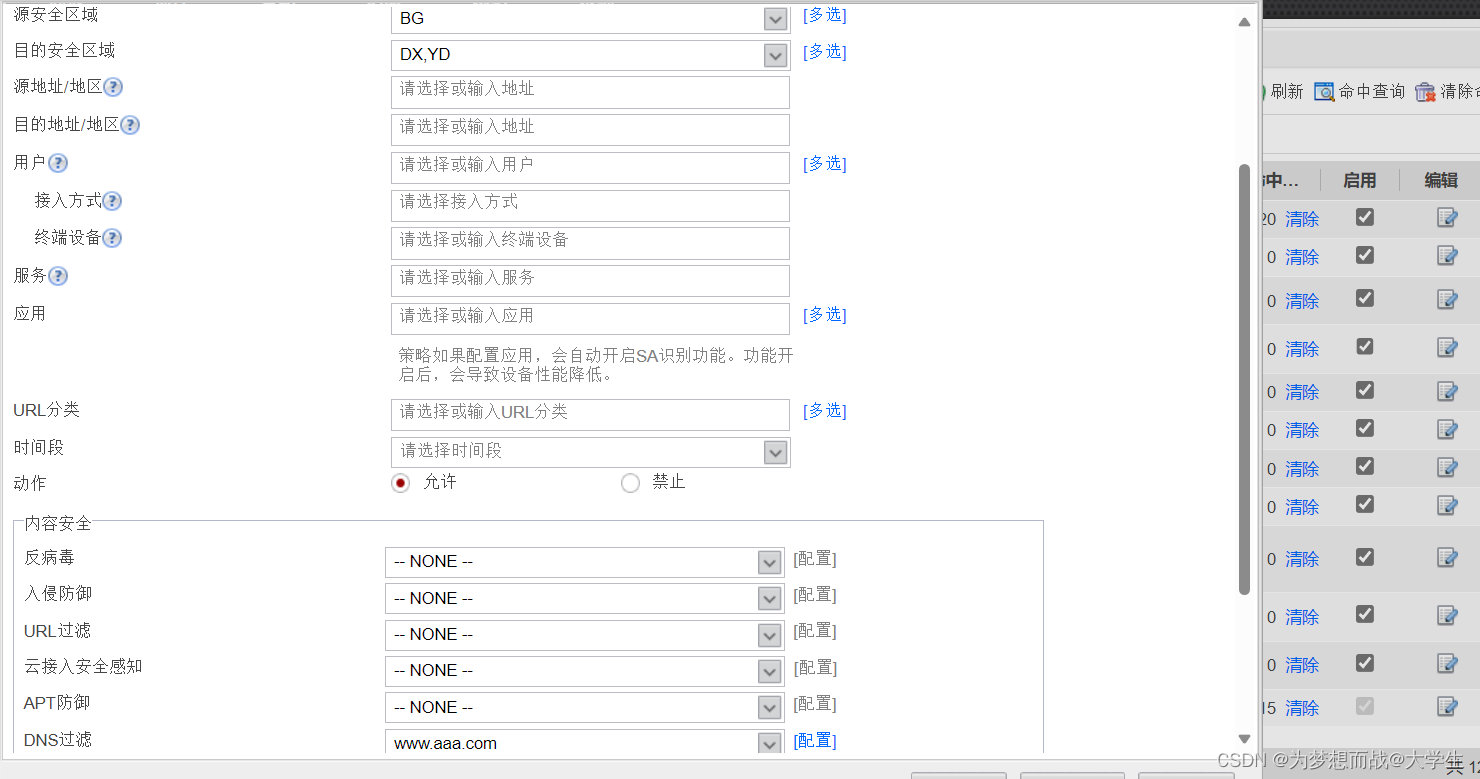Focus the 接入方式 input field
The image size is (1480, 779).
tap(590, 205)
